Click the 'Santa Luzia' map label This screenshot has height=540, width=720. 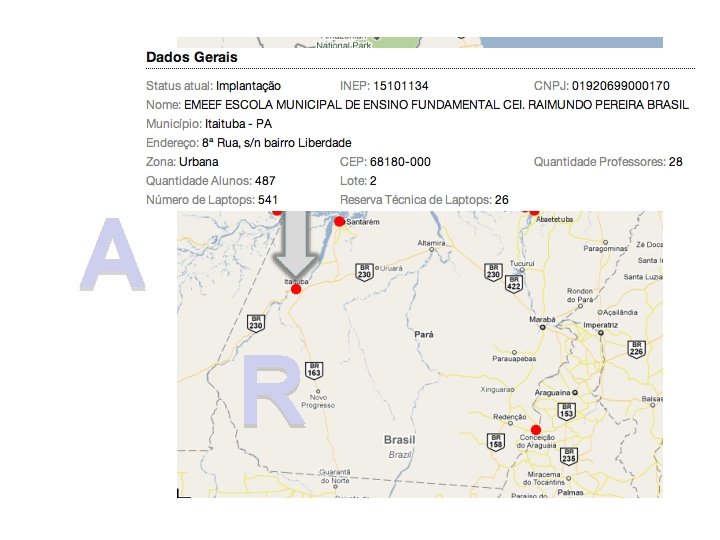[643, 277]
